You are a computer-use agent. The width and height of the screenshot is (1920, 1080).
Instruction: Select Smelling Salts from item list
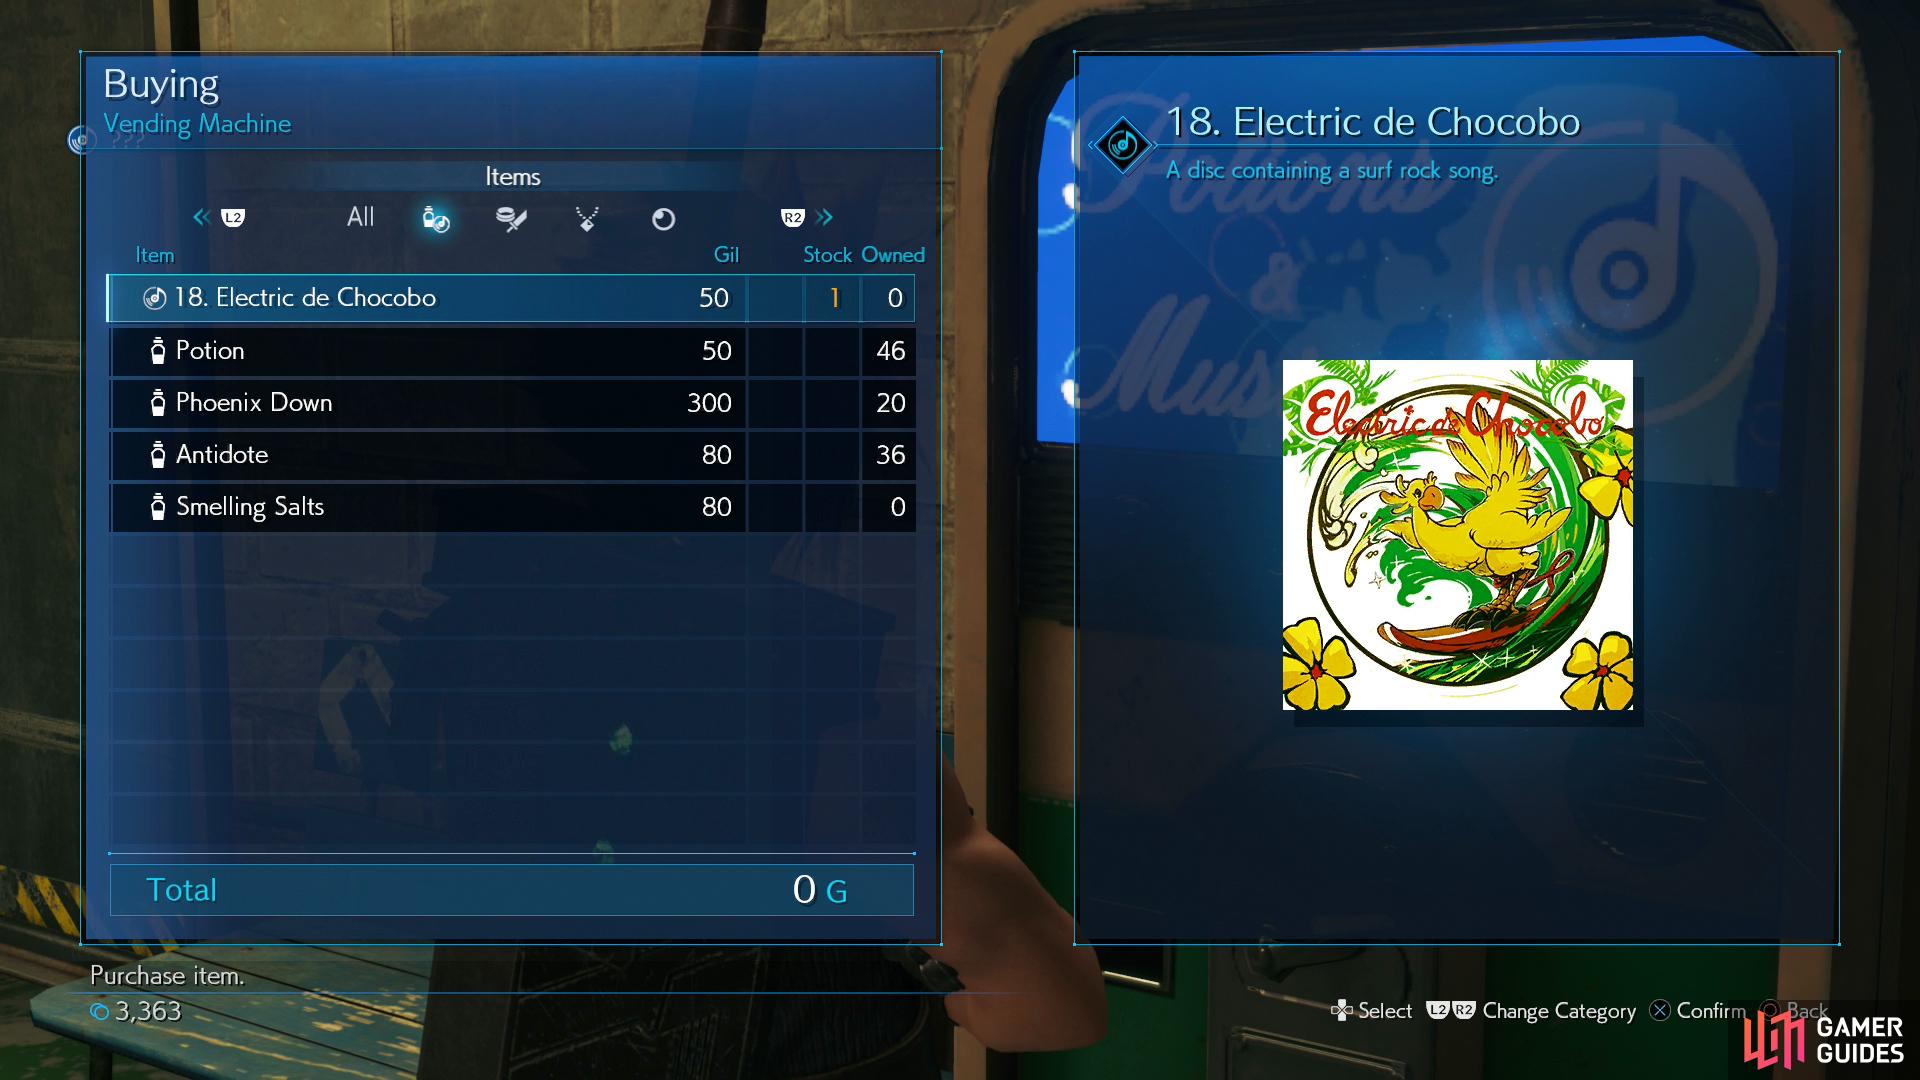512,506
